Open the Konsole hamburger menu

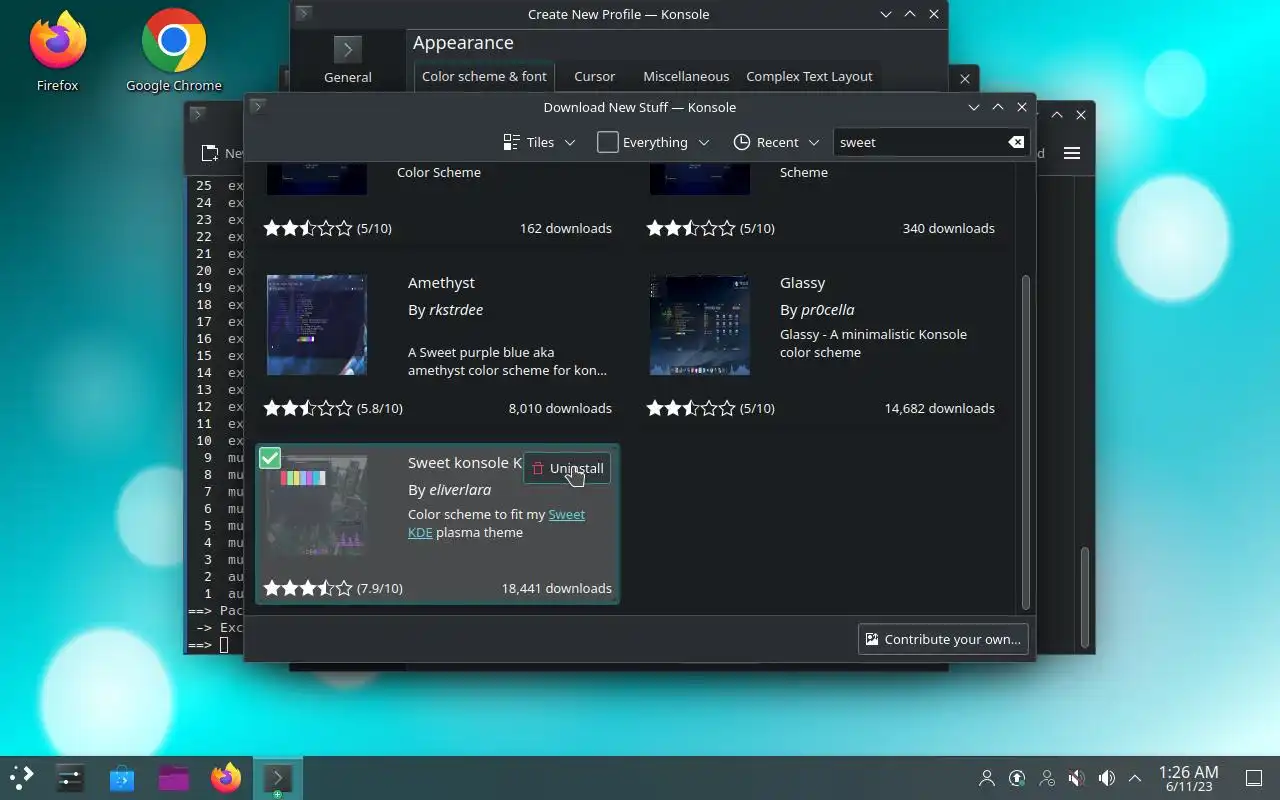1072,153
